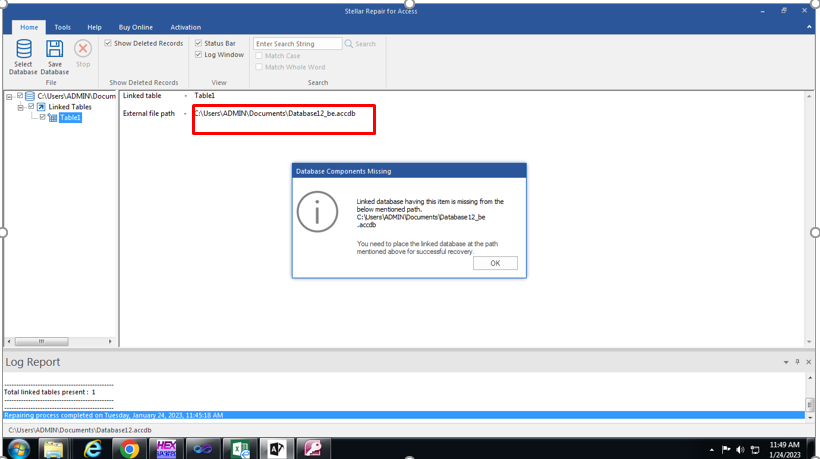Toggle the Status Bar checkbox
Viewport: 820px width, 459px height.
(198, 43)
